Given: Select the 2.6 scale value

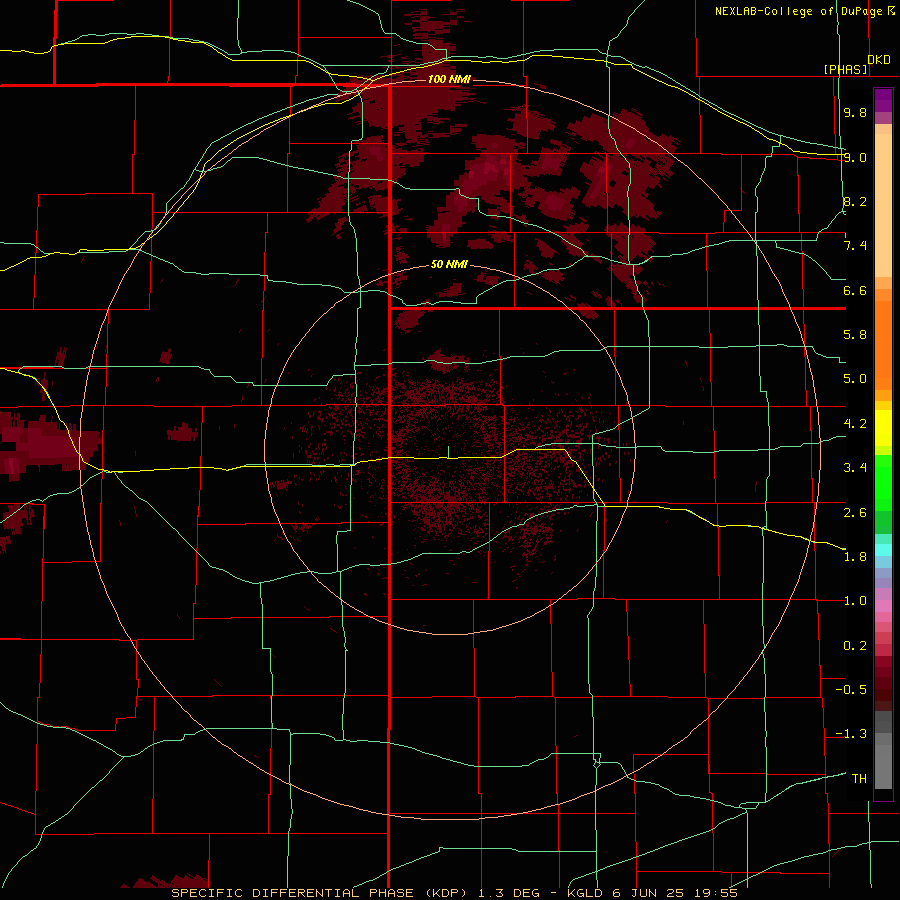Looking at the screenshot, I should coord(855,513).
